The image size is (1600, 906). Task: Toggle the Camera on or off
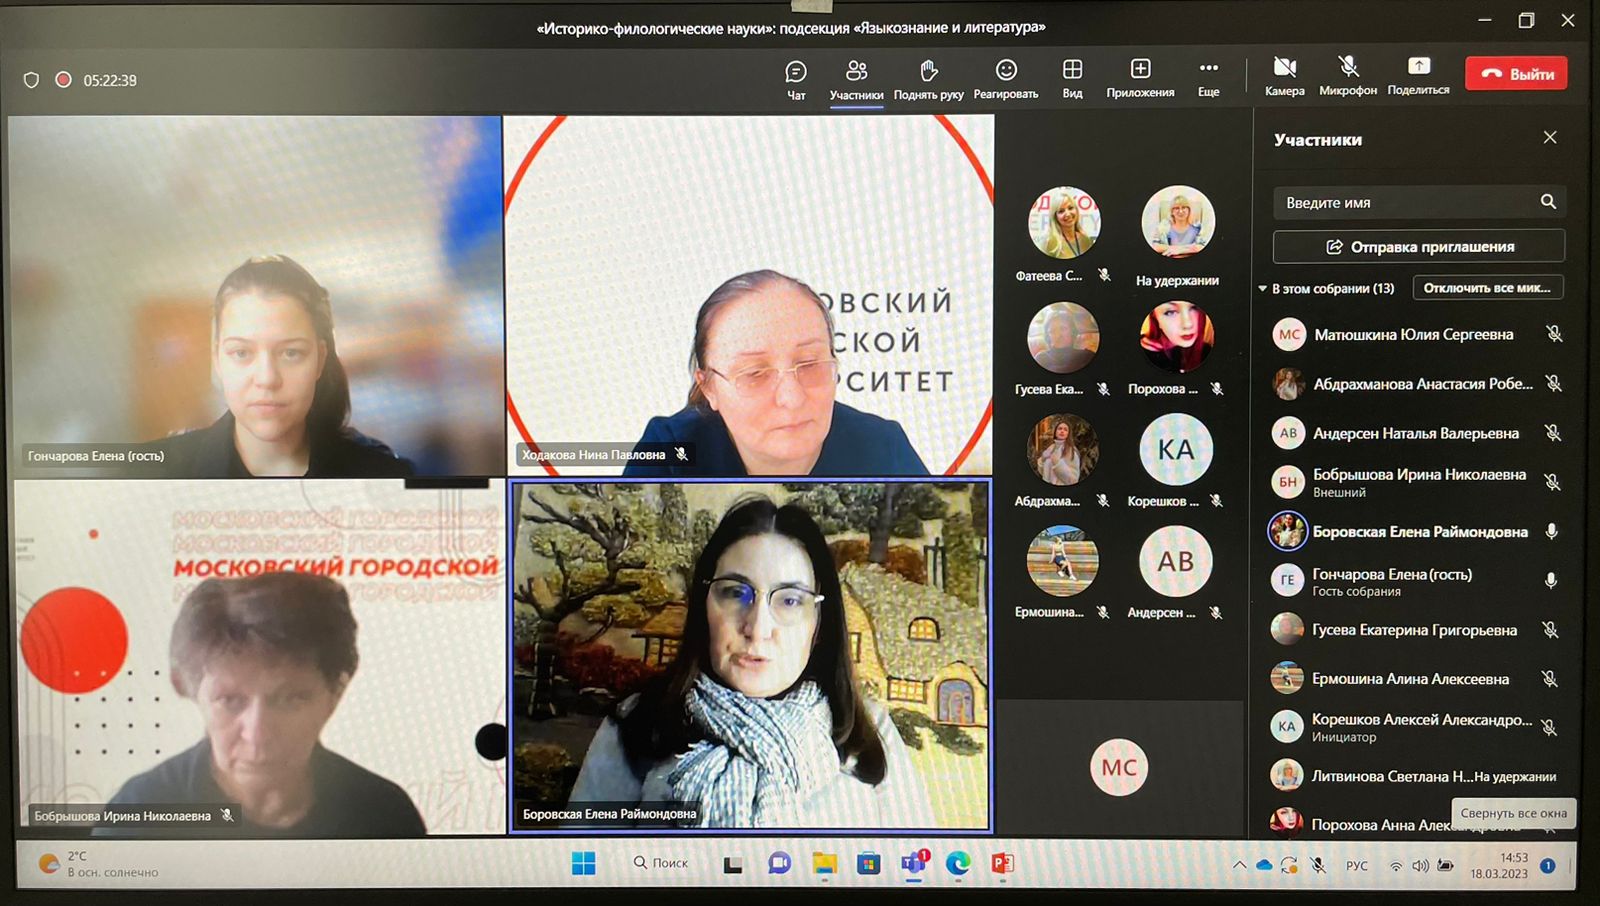pos(1284,68)
